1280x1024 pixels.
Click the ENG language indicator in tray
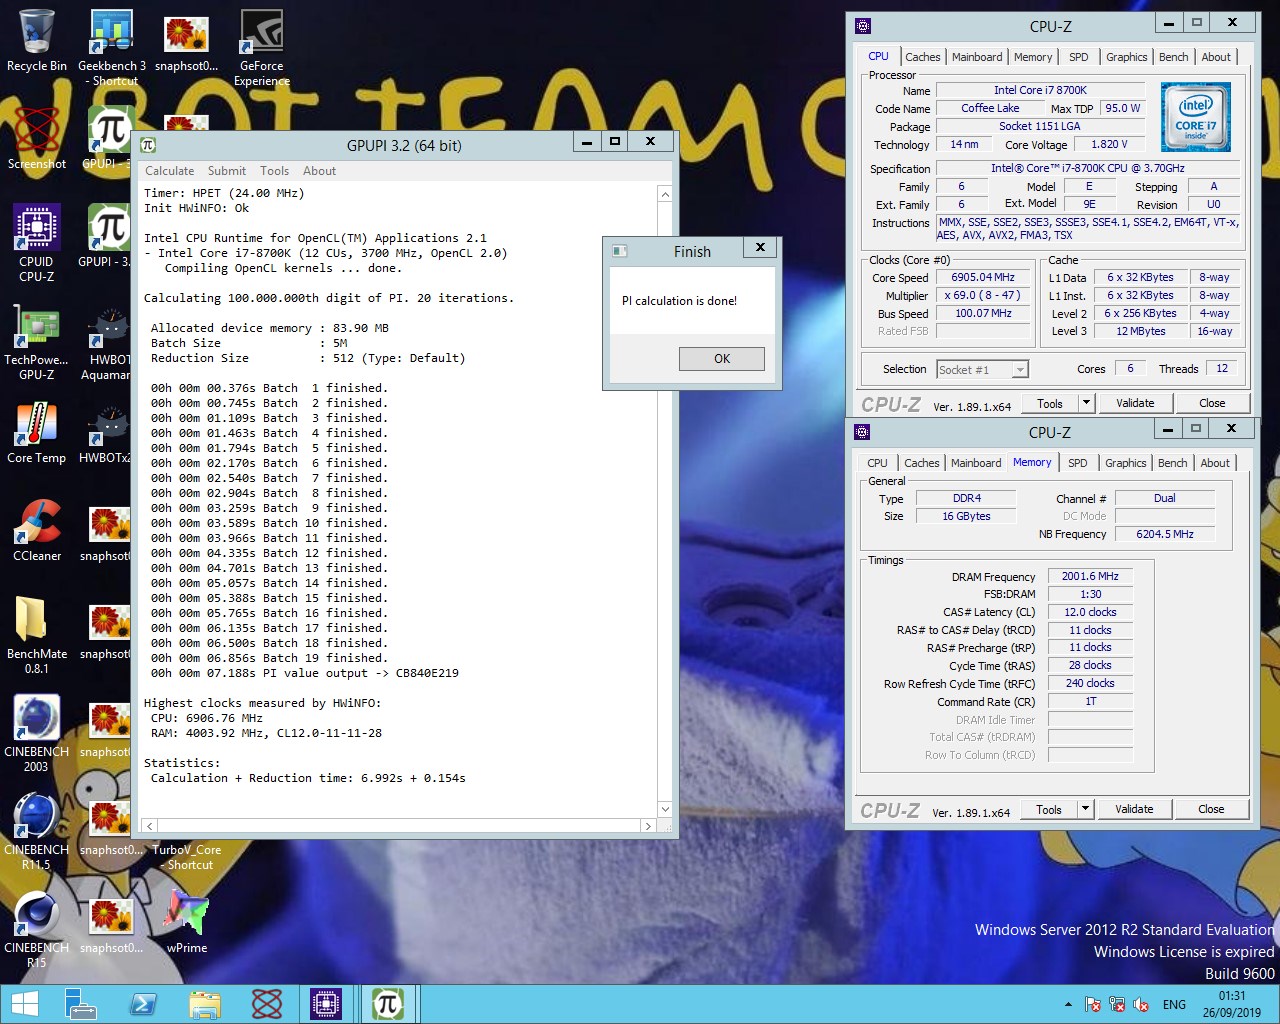[1174, 1004]
